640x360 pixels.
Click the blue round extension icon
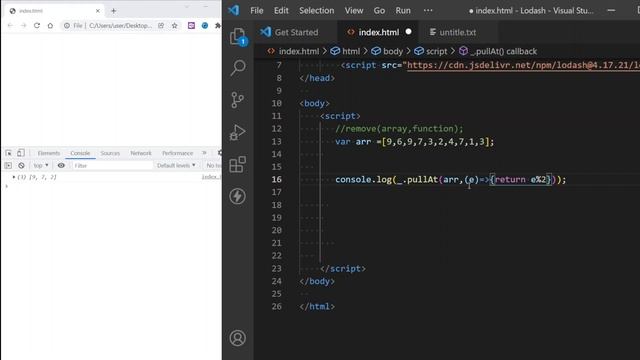[205, 25]
